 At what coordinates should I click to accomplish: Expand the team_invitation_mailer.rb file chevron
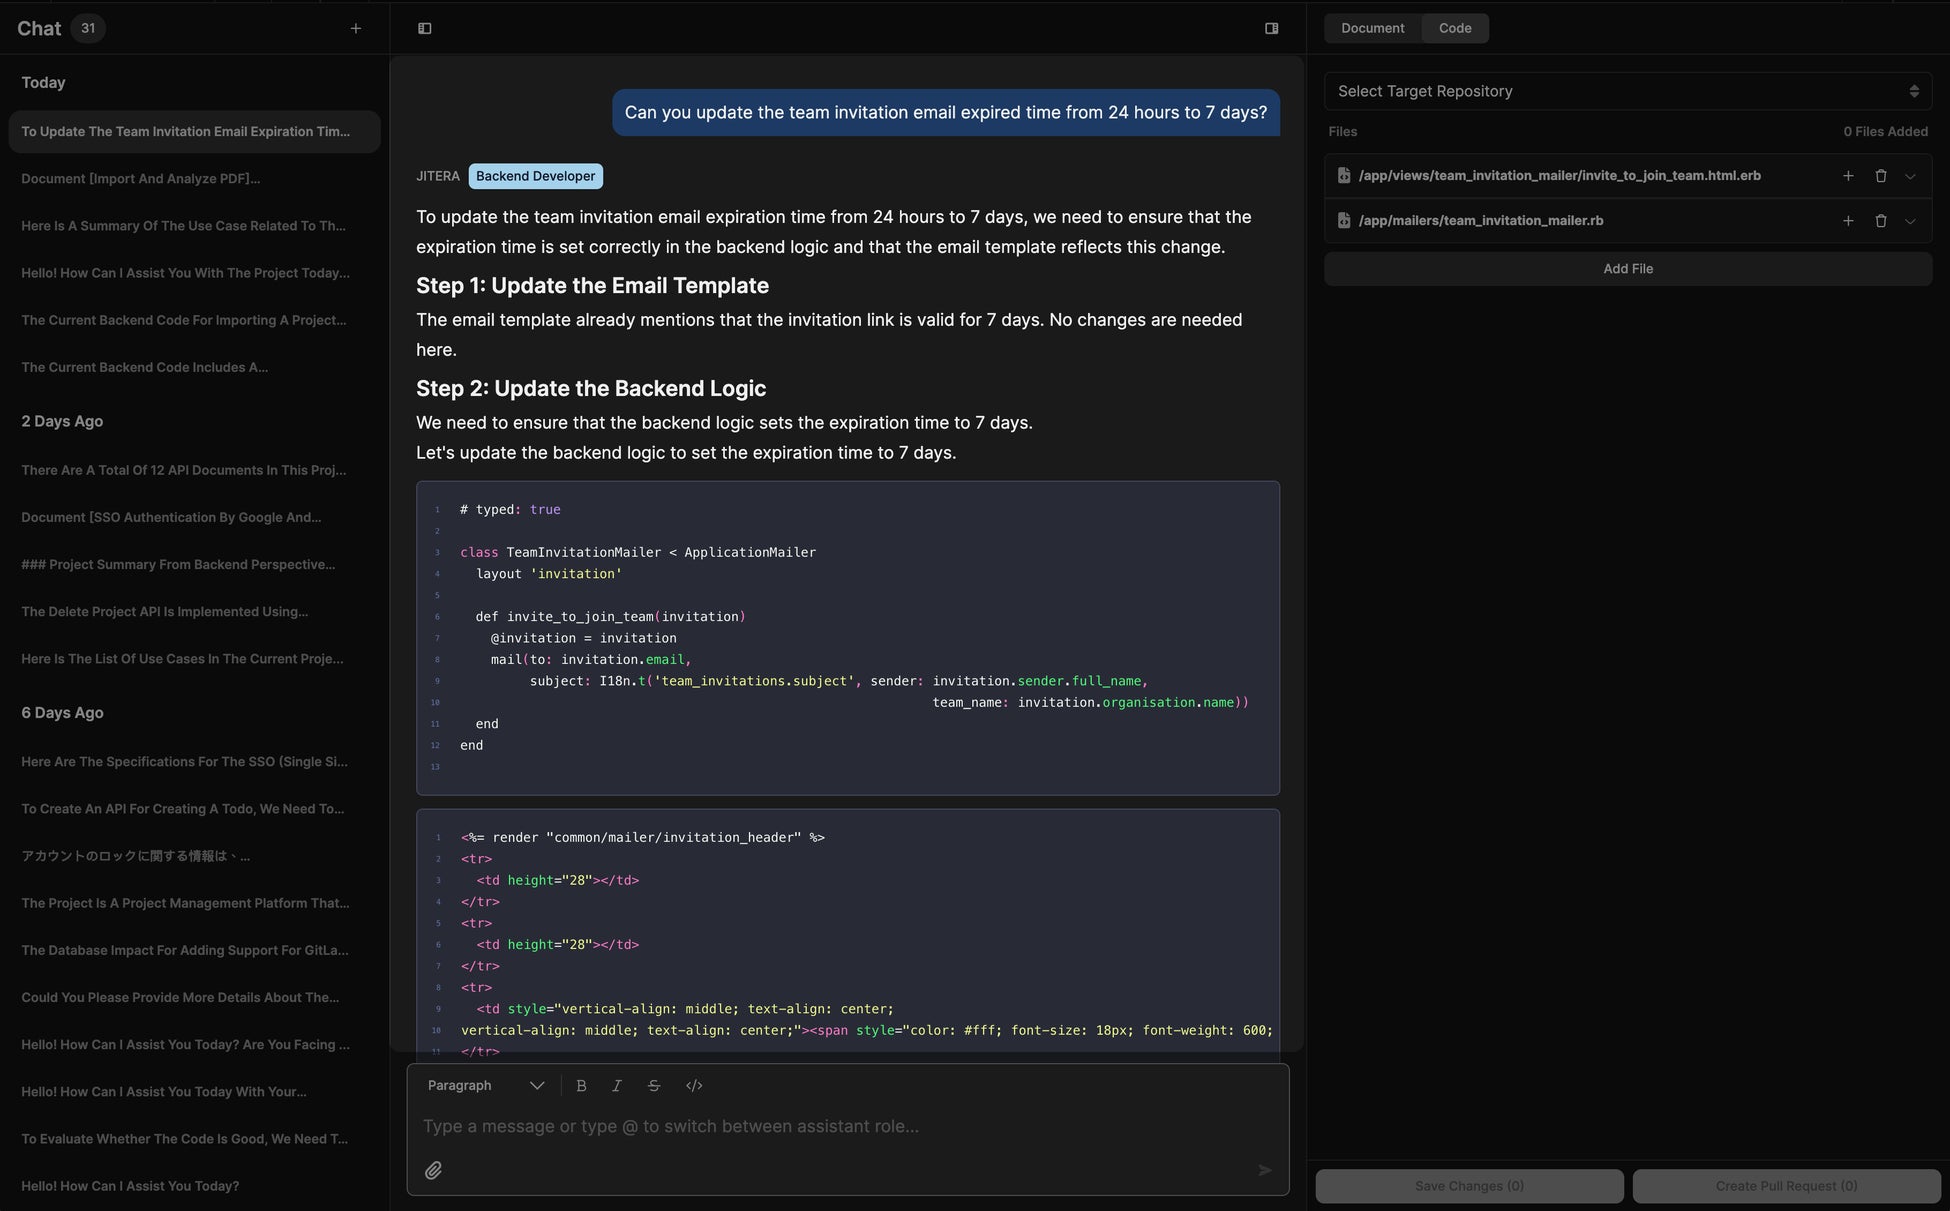1910,221
